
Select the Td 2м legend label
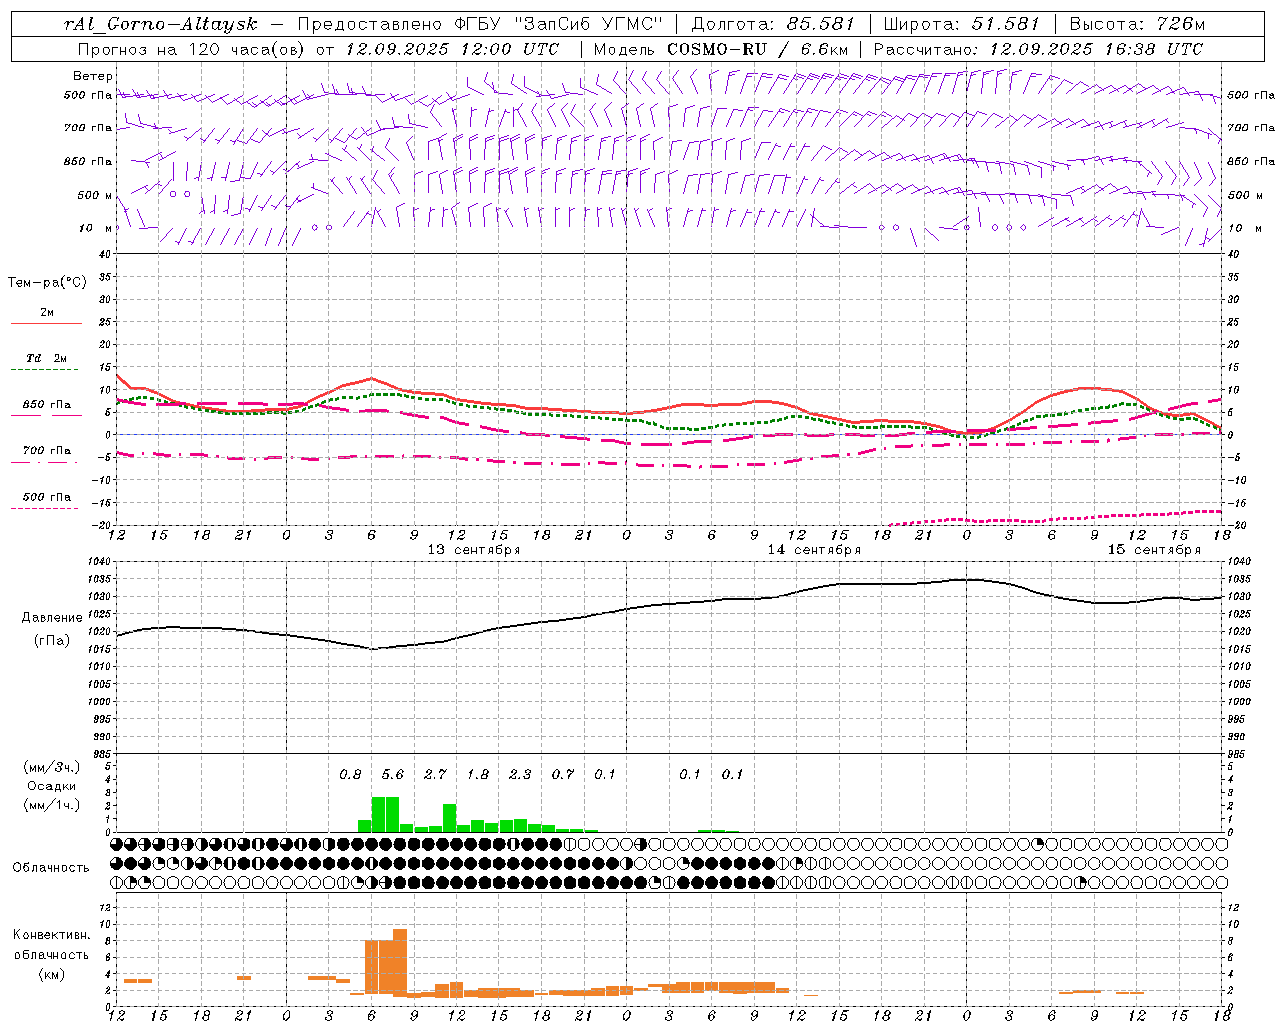coord(47,358)
